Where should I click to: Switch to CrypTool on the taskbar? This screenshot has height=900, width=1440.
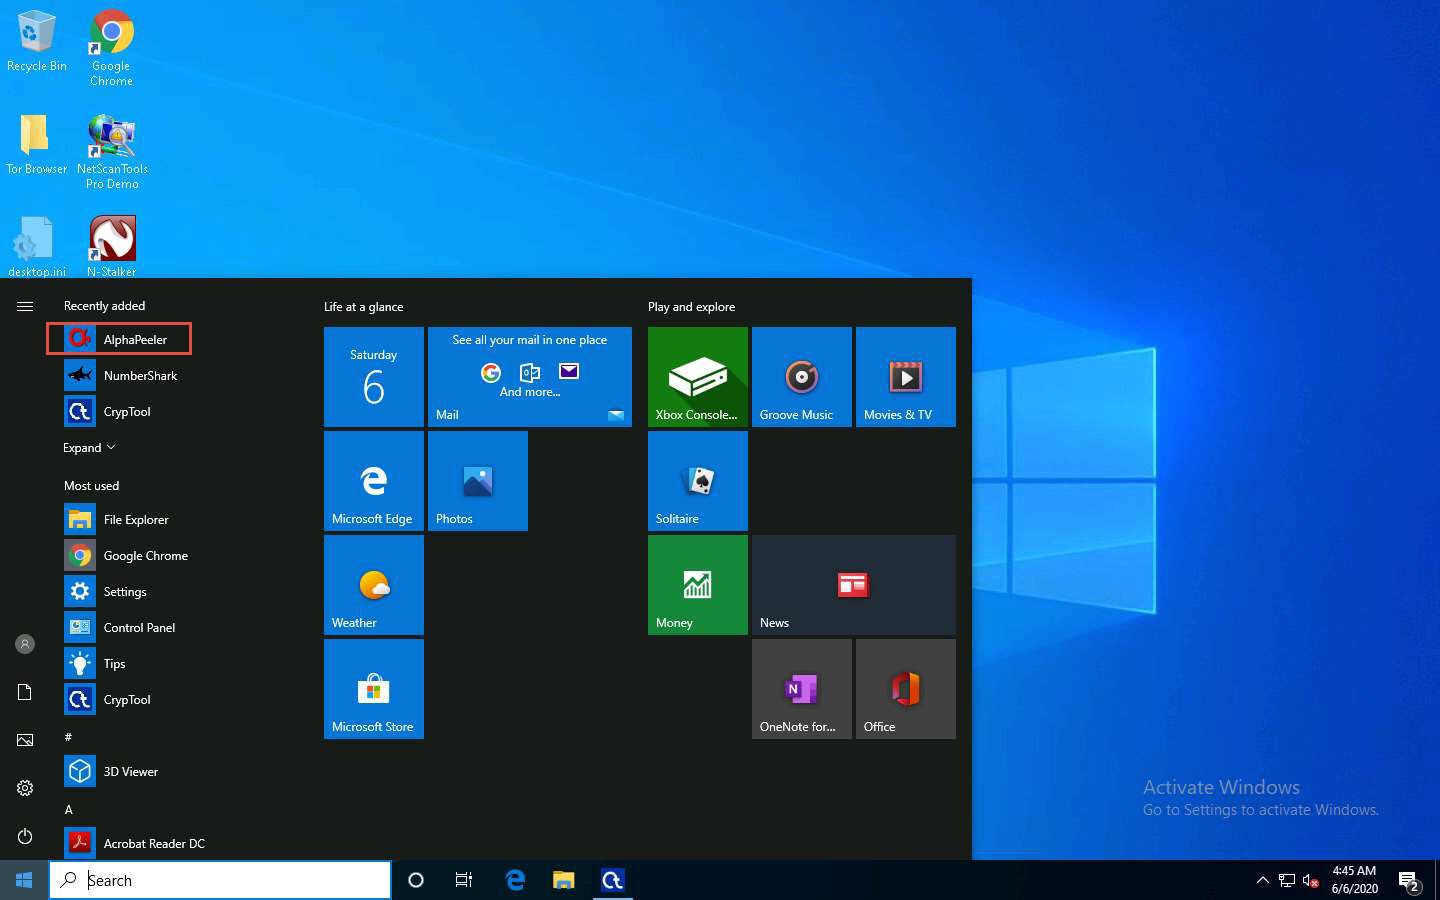[x=612, y=880]
